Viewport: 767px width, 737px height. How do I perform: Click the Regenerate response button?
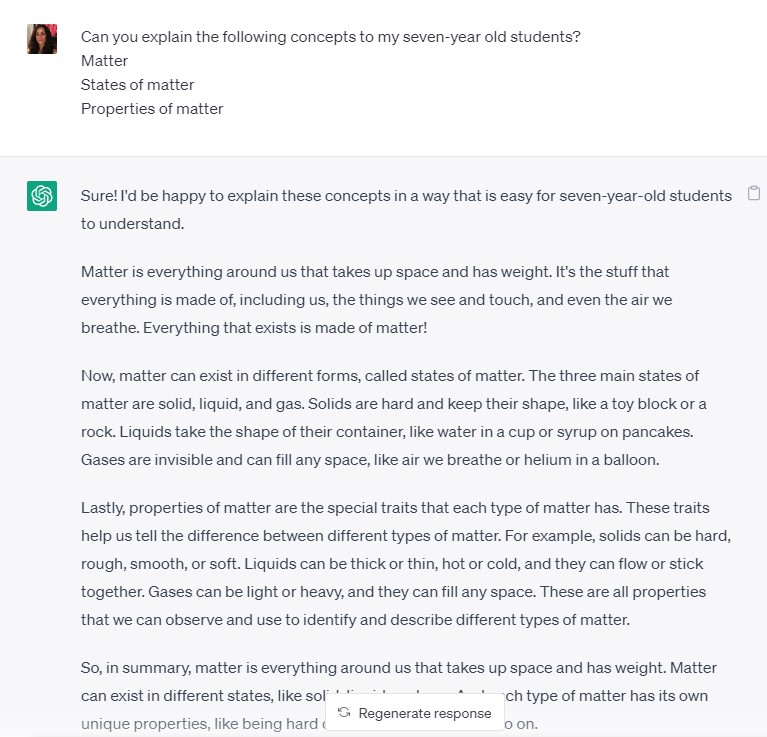pos(415,713)
